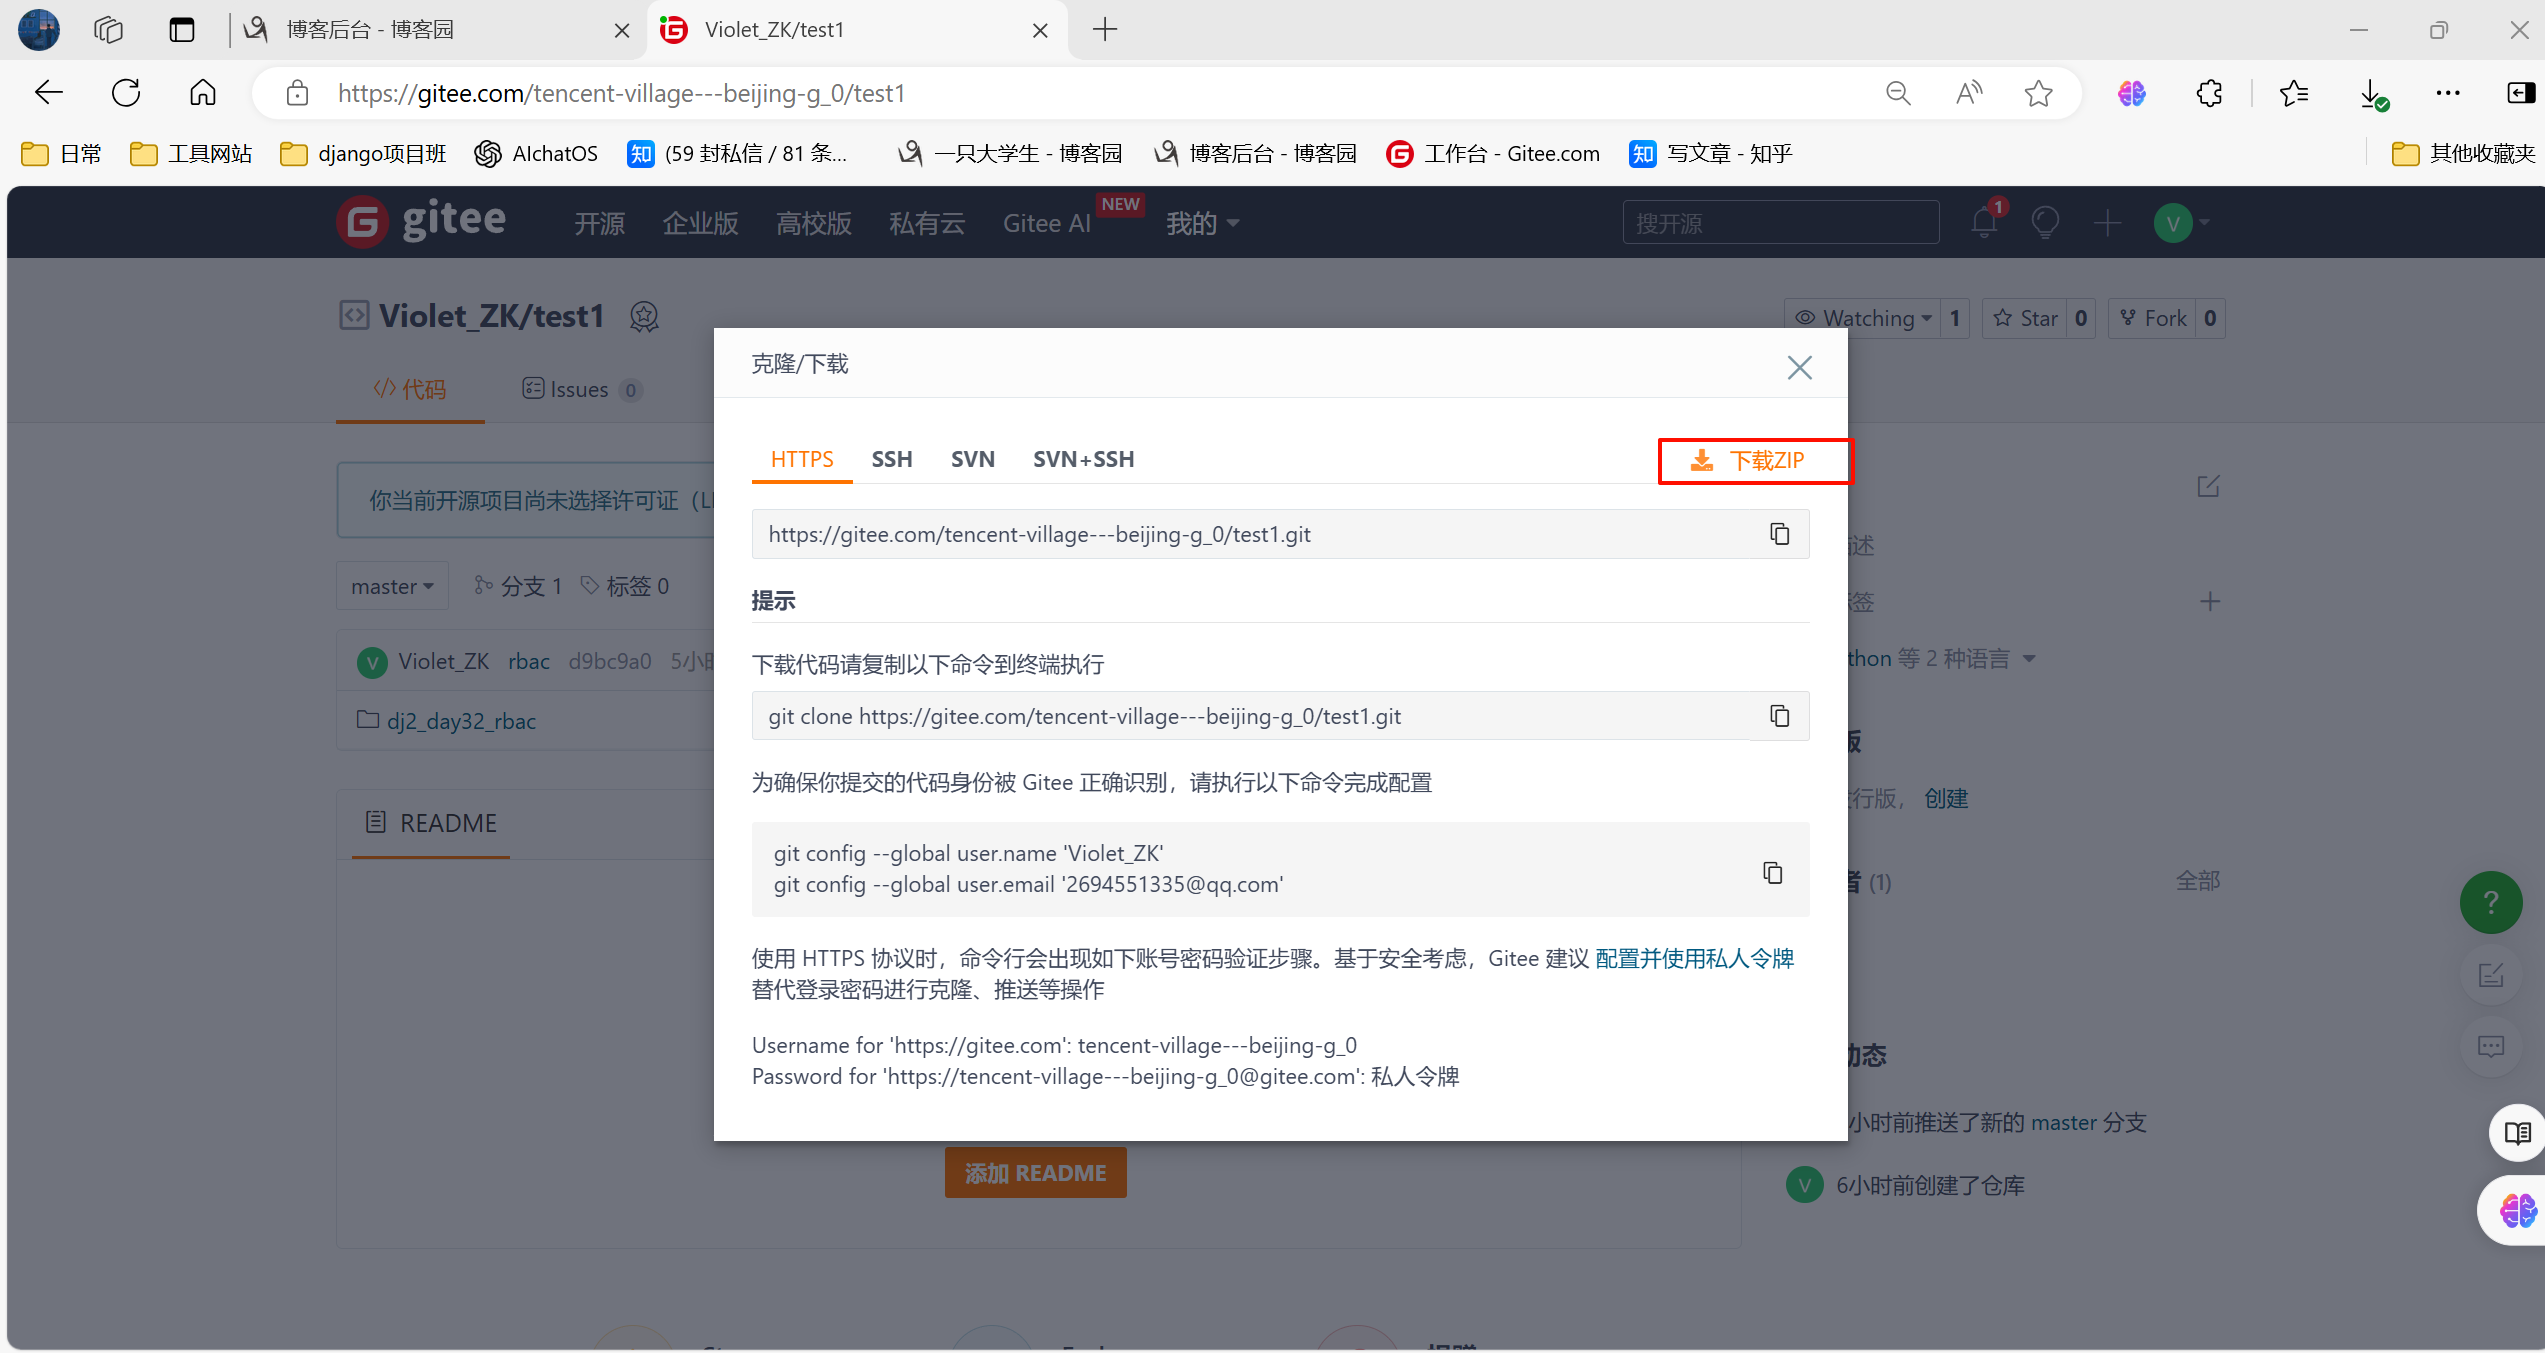This screenshot has width=2545, height=1353.
Task: Click 高校版 in Gitee navigation
Action: (x=814, y=223)
